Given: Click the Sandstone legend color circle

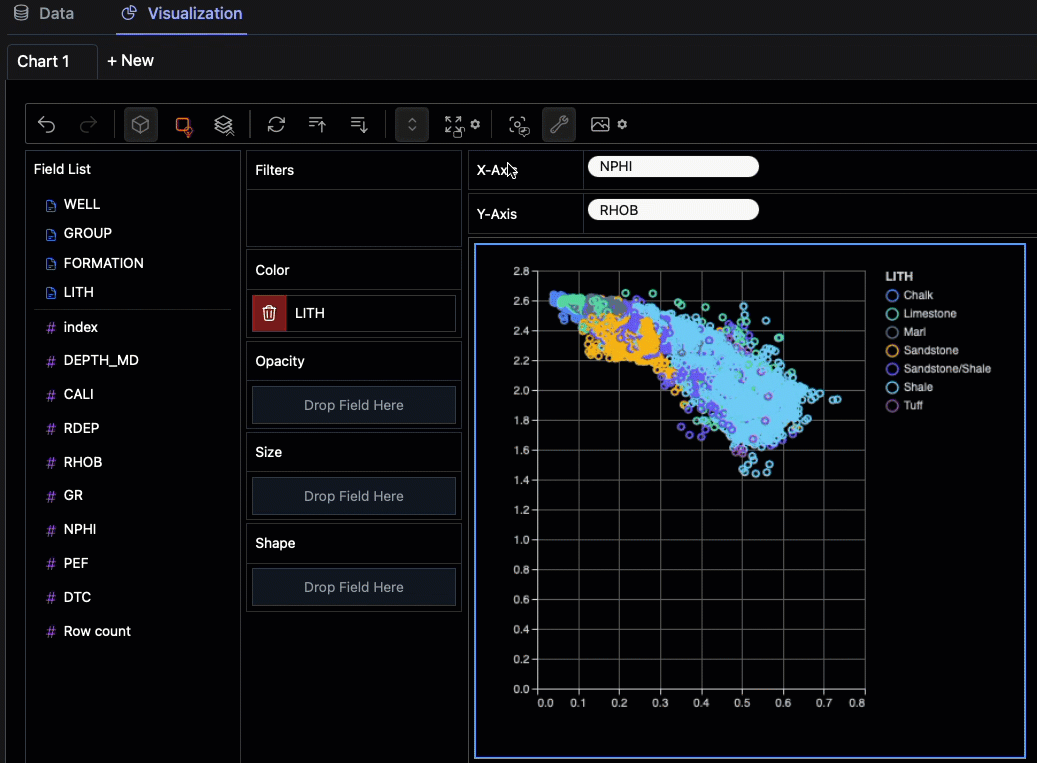Looking at the screenshot, I should click(892, 351).
